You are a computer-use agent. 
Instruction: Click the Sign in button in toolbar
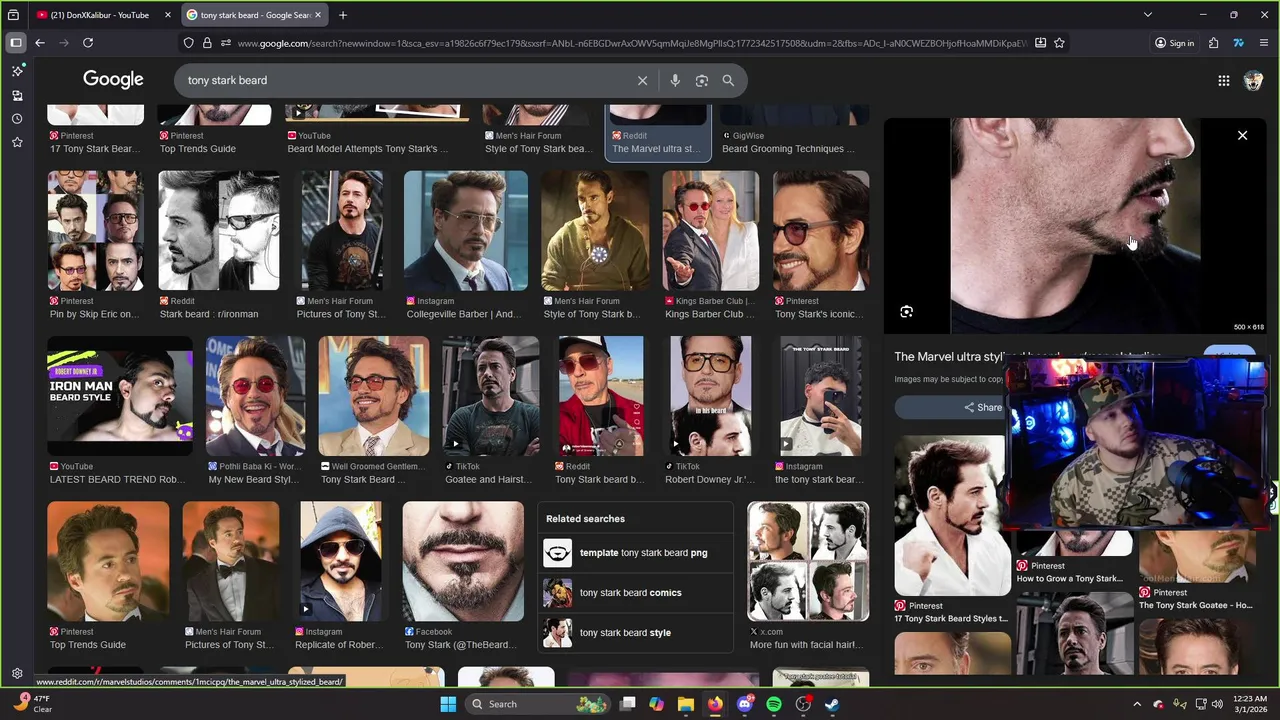(x=1174, y=43)
